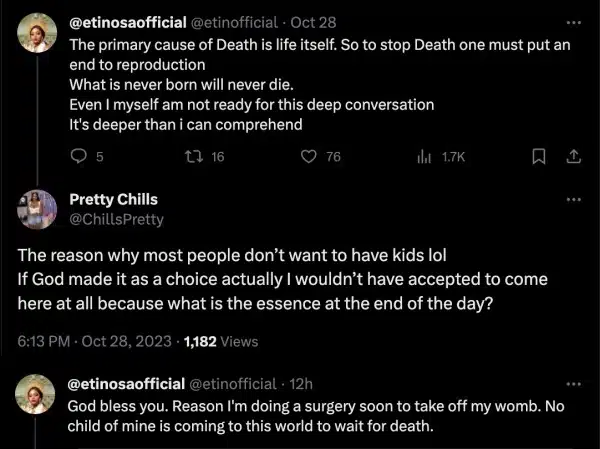Open more options on Pretty Chills tweet
600x449 pixels.
click(573, 199)
